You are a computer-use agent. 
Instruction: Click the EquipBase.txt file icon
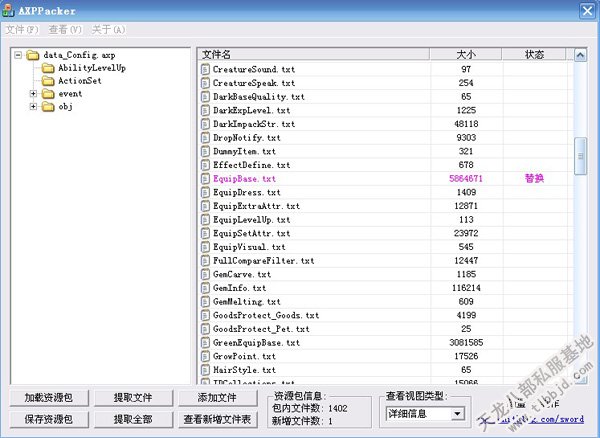point(206,178)
